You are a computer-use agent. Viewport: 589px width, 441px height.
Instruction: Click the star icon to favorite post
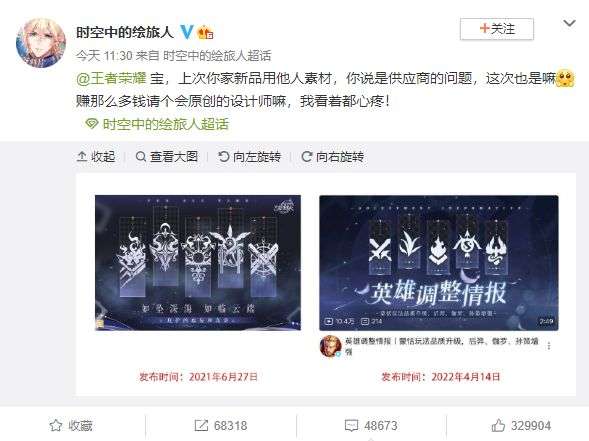56,426
